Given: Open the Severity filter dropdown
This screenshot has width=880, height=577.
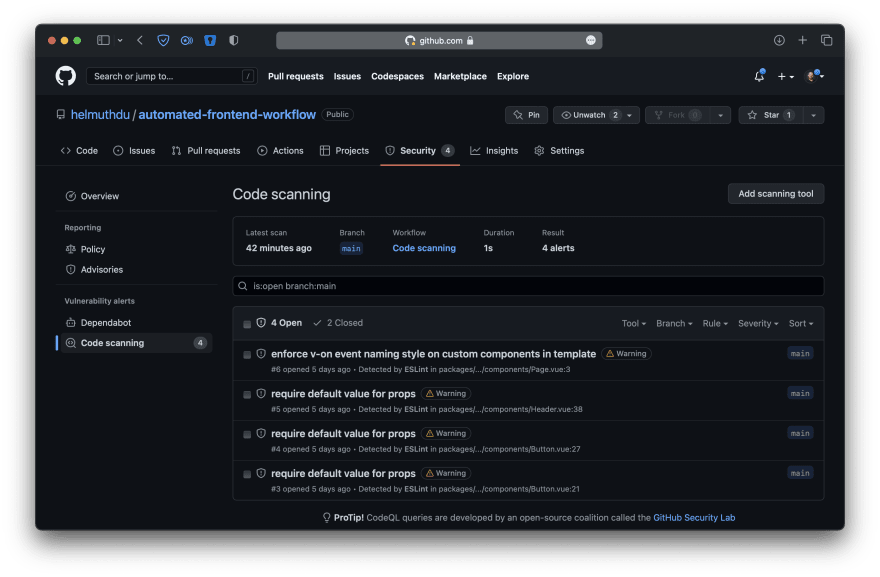Looking at the screenshot, I should point(758,323).
